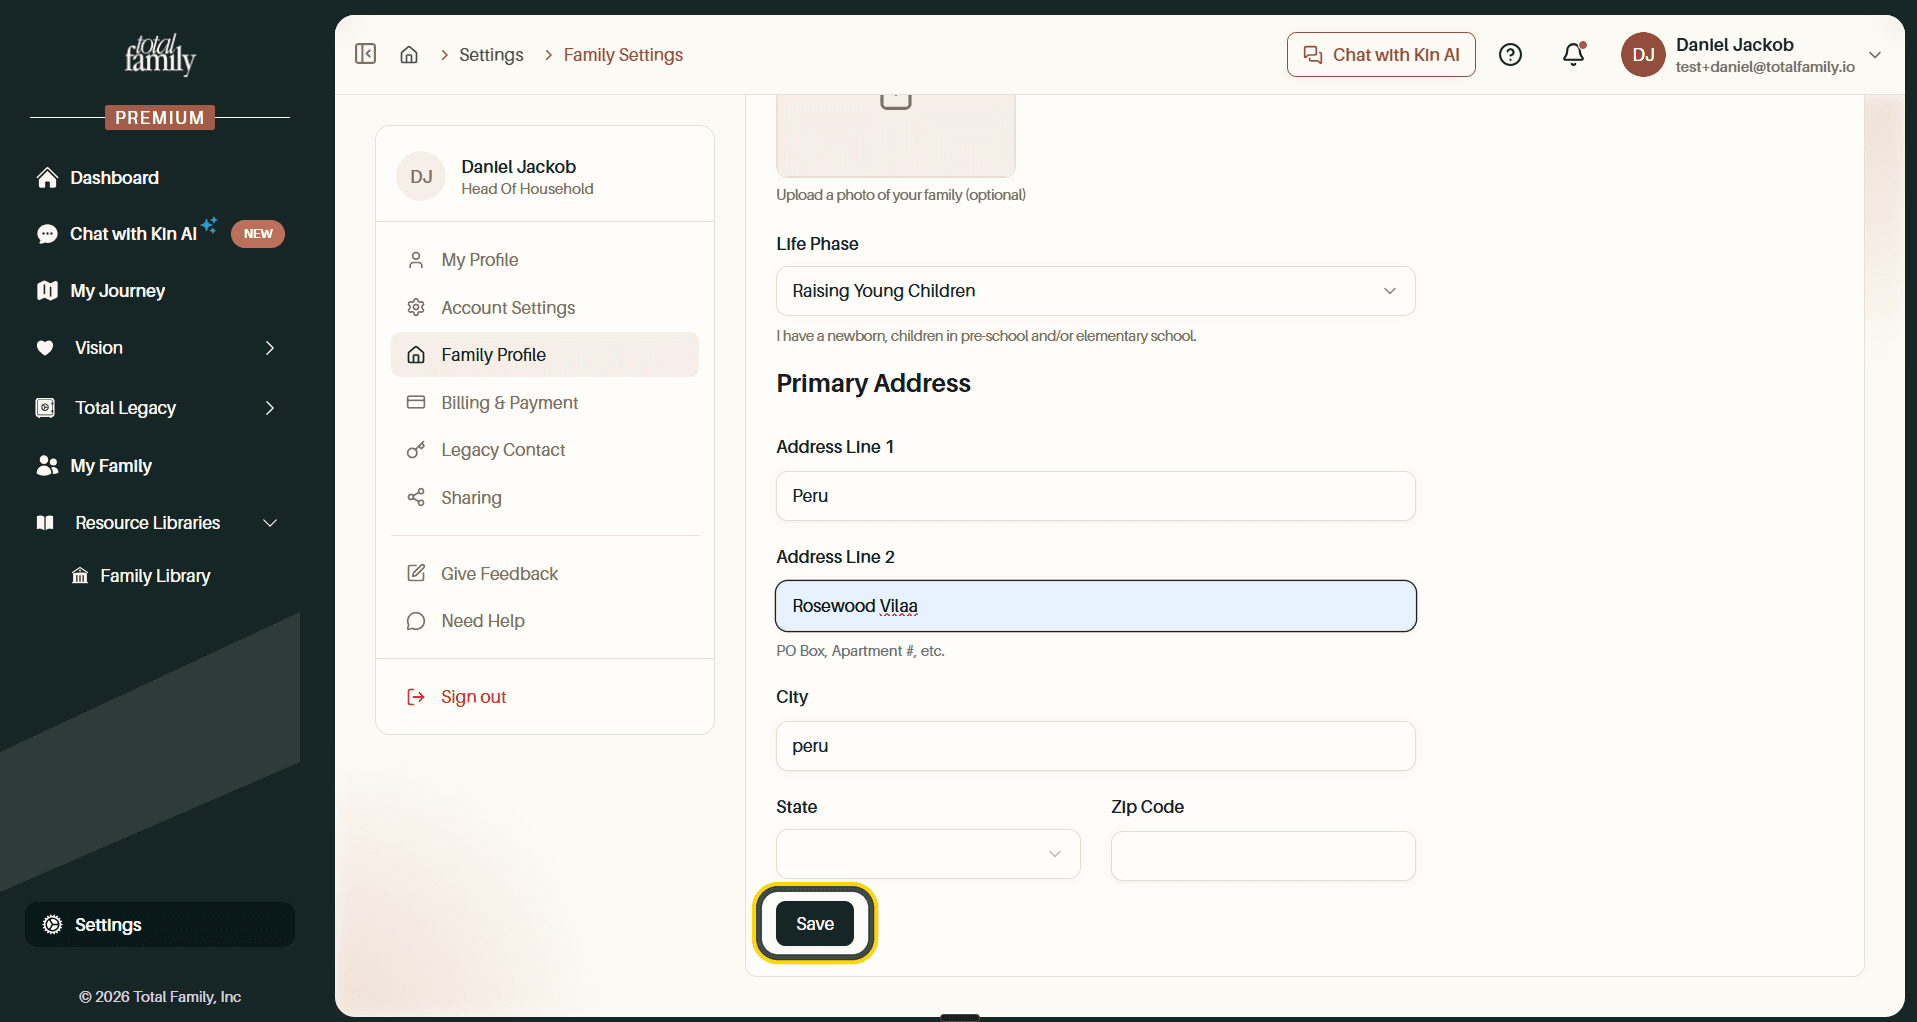This screenshot has height=1022, width=1917.
Task: Go to home via breadcrumb house icon
Action: (409, 55)
